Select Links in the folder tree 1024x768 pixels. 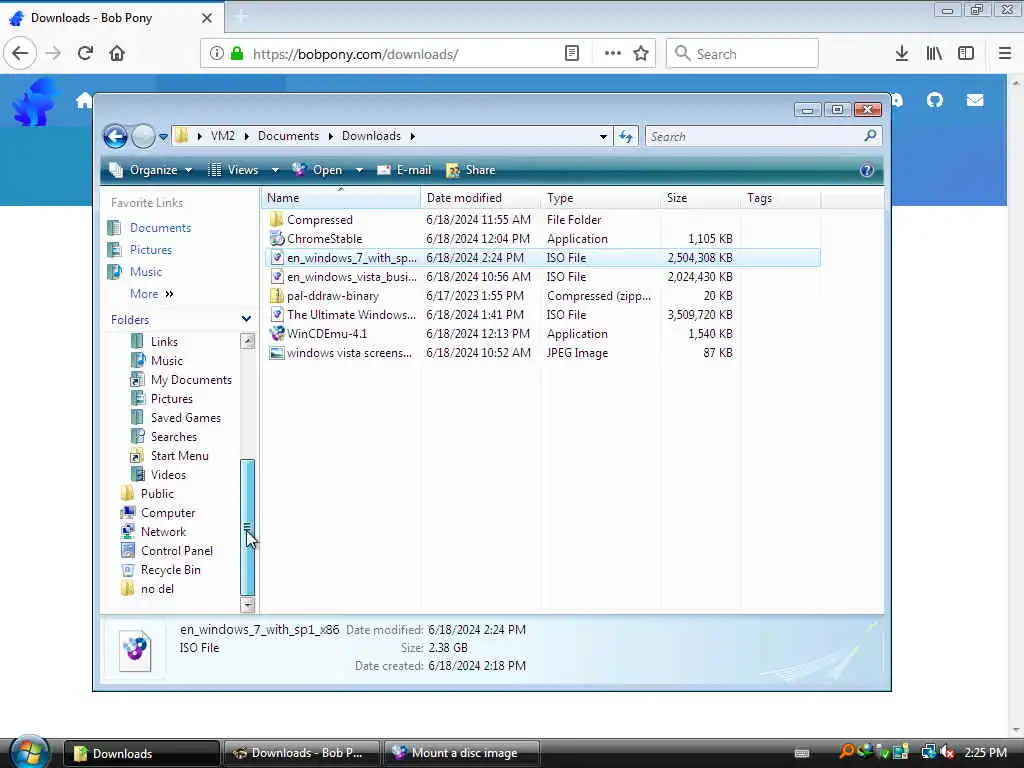[x=164, y=342]
